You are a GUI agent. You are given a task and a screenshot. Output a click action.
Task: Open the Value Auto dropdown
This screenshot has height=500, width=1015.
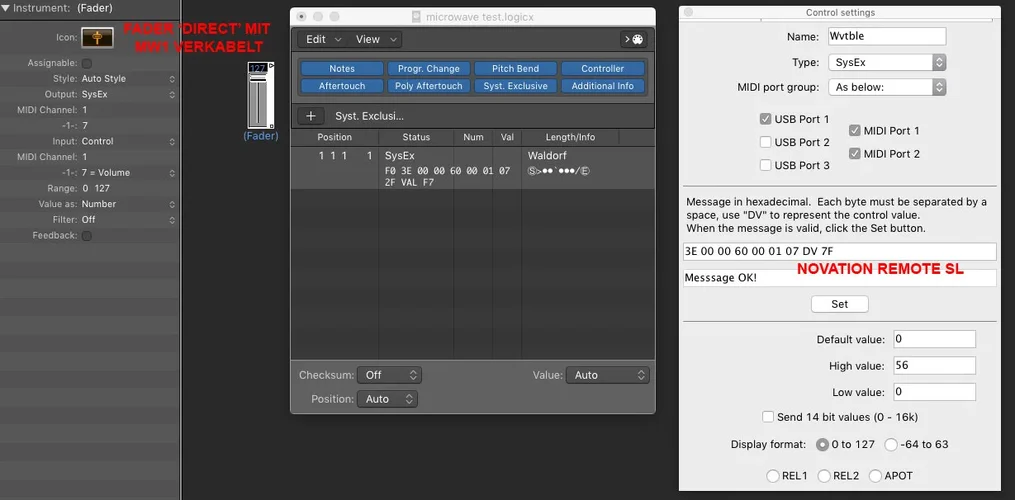coord(607,375)
